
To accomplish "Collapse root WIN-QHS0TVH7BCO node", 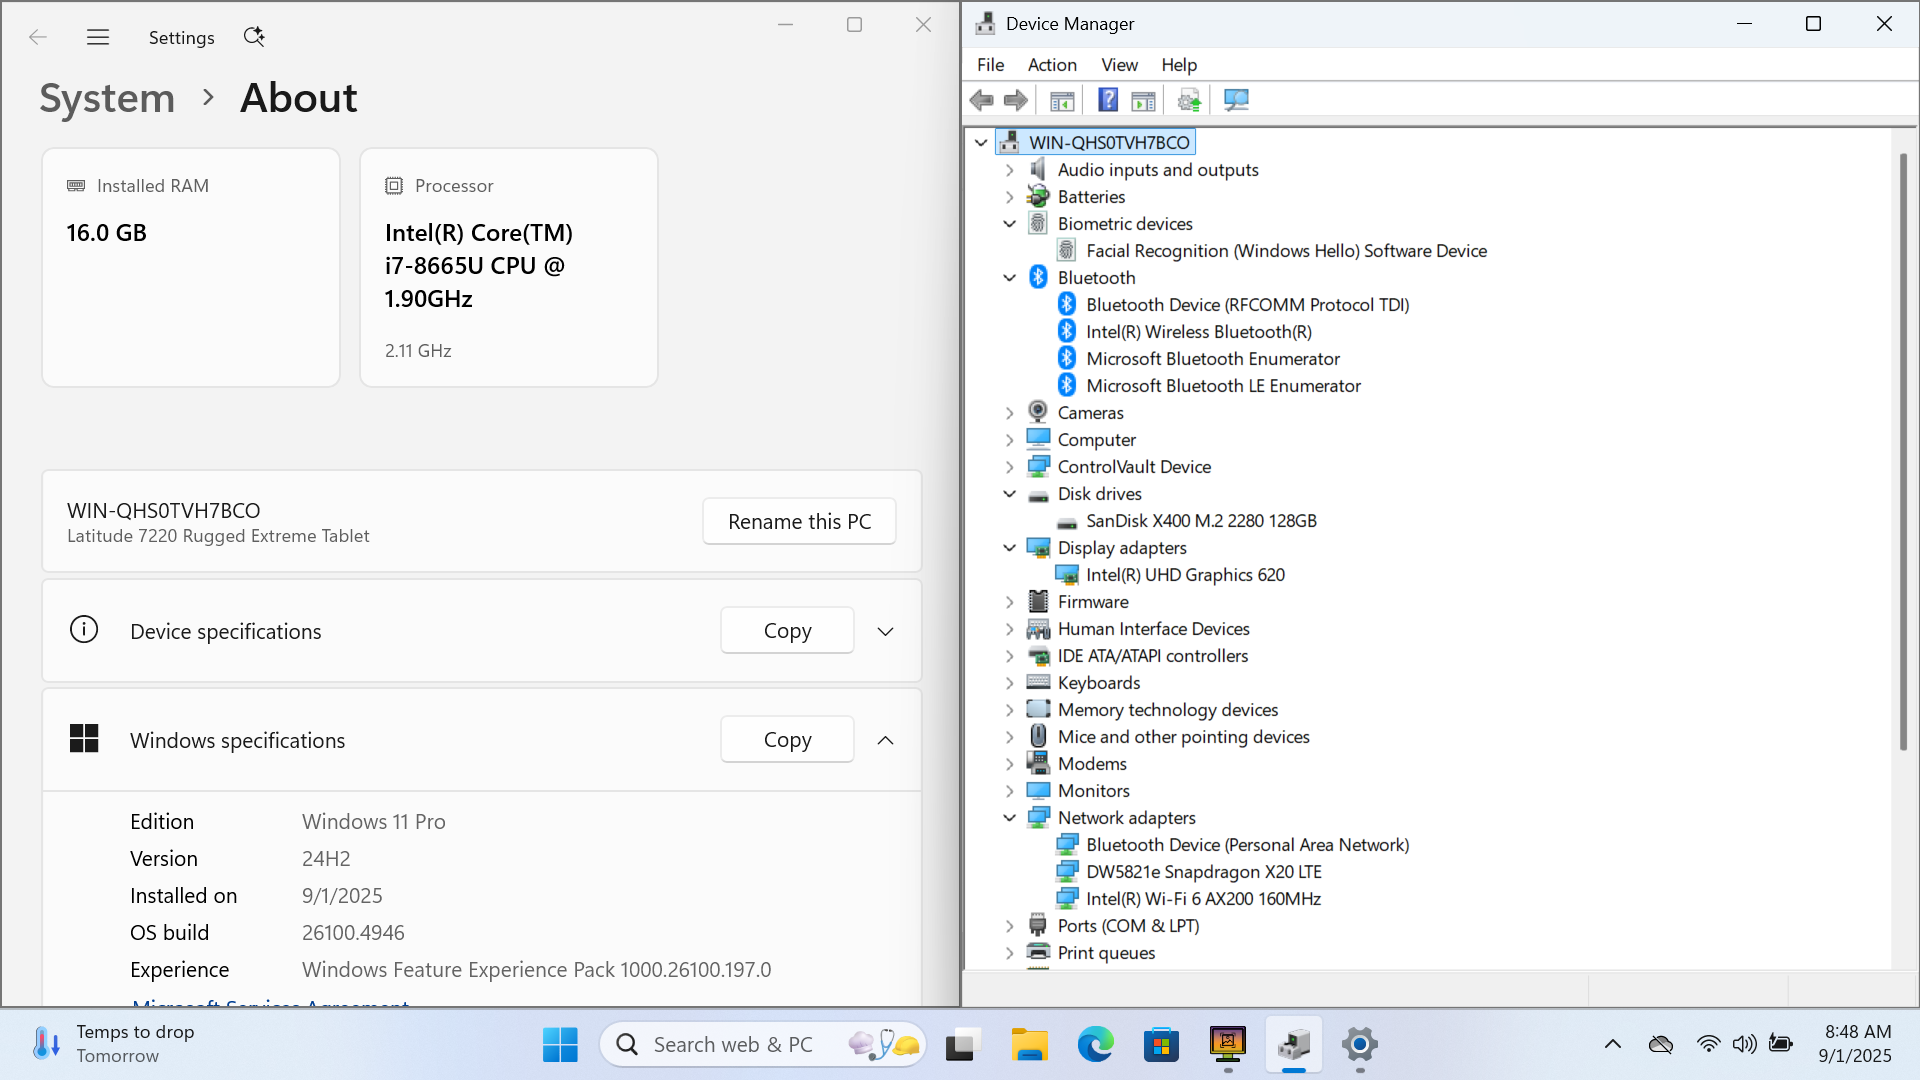I will click(981, 143).
